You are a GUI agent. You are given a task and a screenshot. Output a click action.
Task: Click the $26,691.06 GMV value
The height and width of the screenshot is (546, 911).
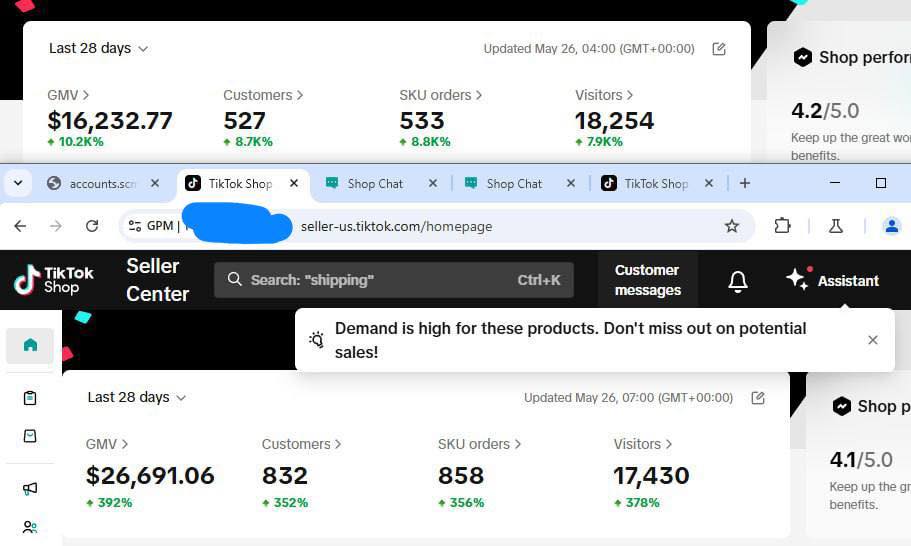coord(150,476)
